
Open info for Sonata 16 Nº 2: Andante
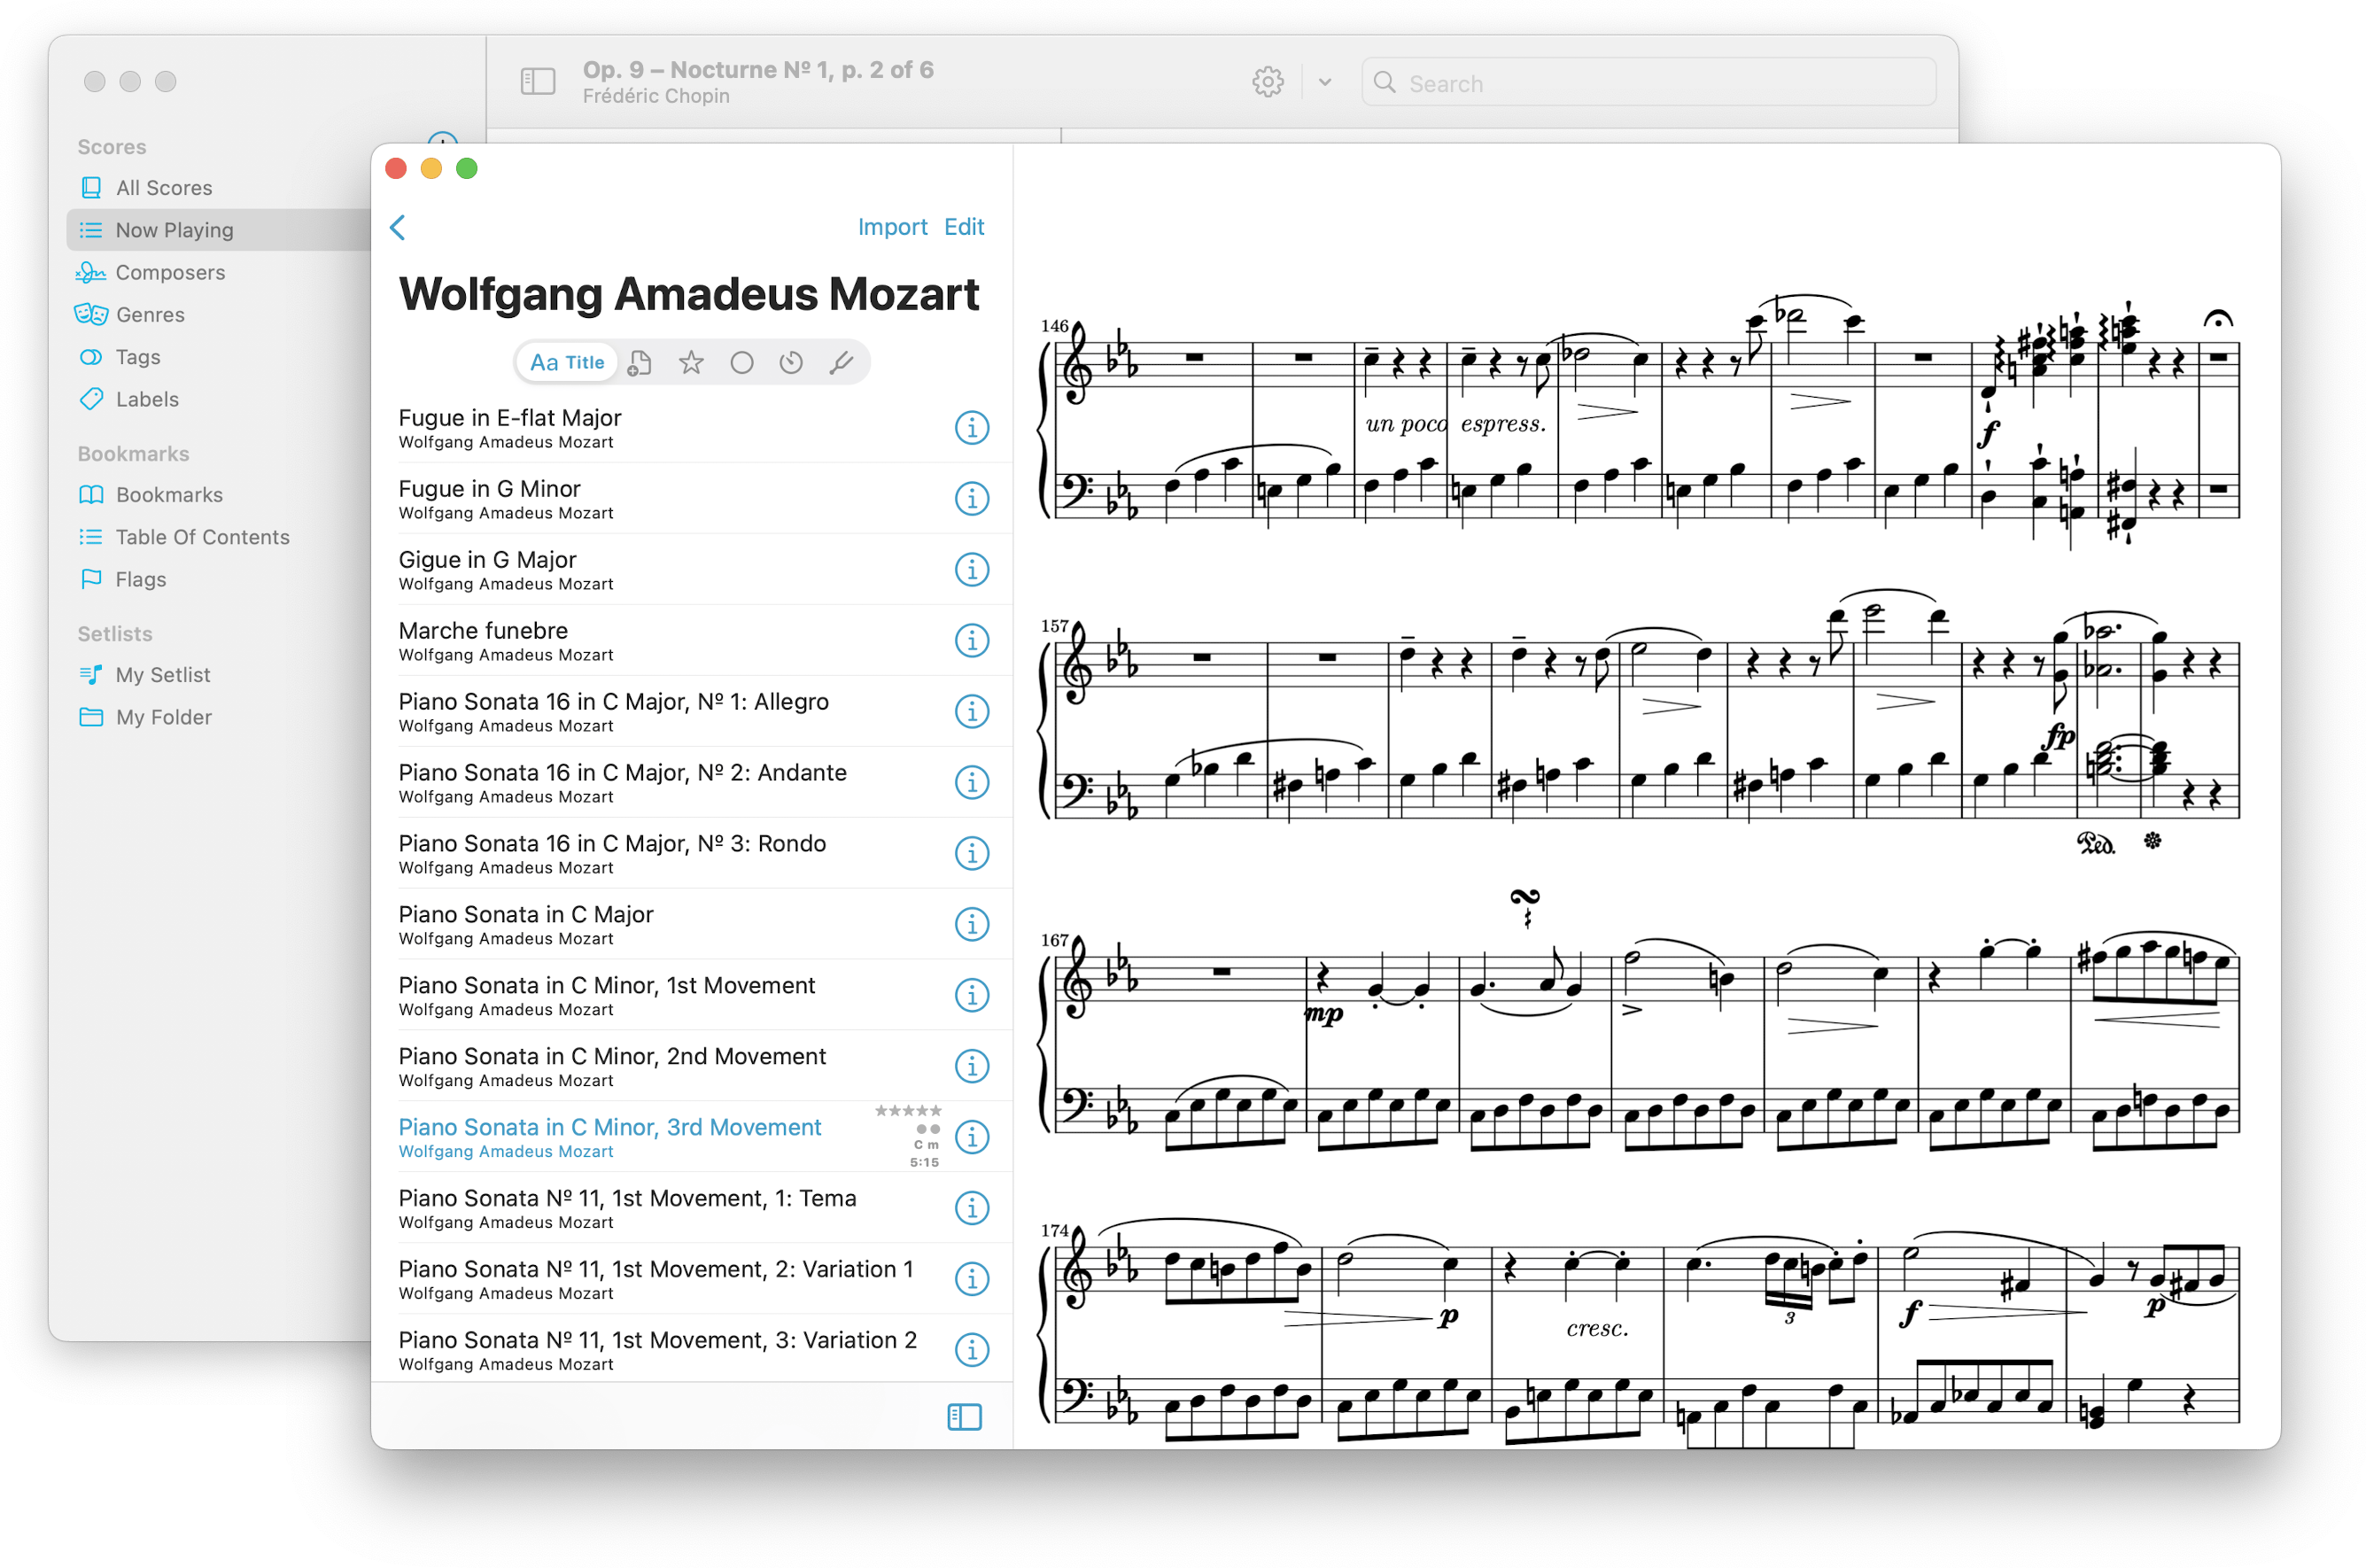[972, 783]
